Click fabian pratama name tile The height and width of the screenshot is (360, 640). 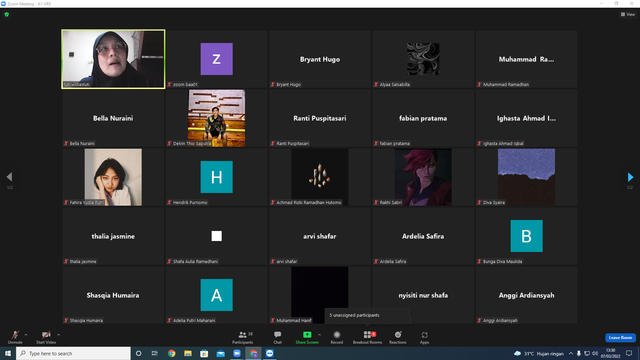click(x=423, y=118)
